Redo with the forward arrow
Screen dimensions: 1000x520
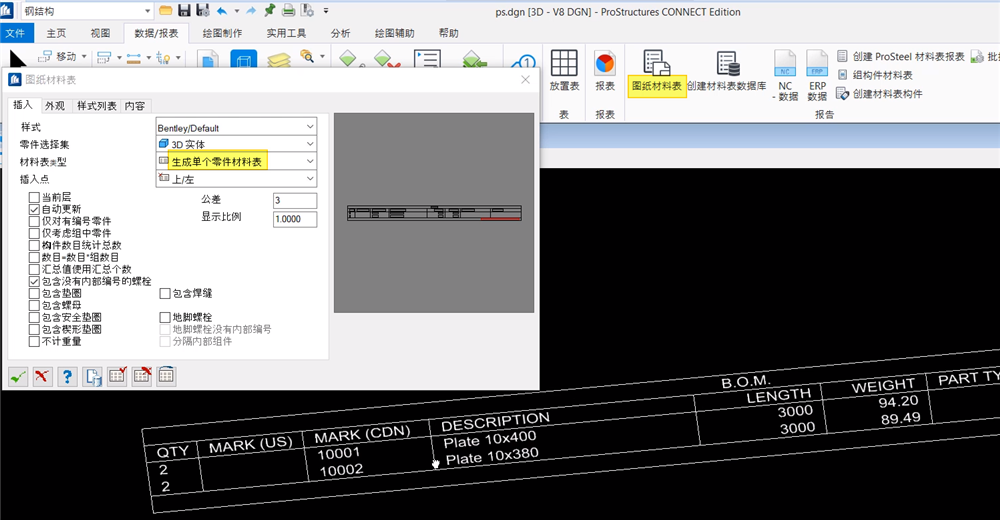click(x=251, y=10)
